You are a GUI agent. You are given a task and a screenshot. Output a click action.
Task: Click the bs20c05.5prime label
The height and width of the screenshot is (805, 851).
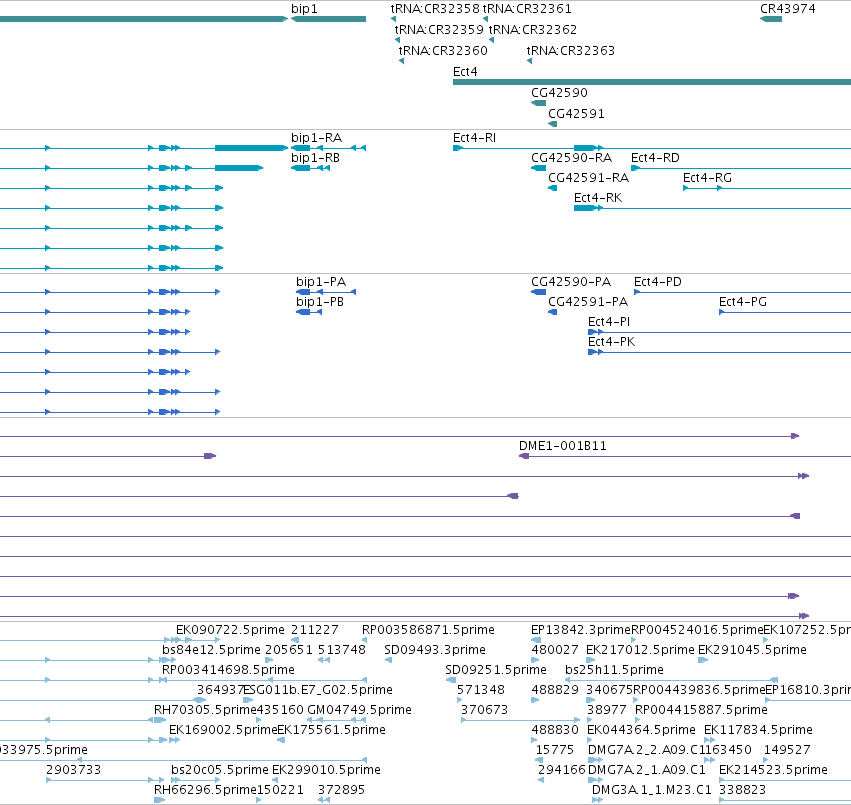pyautogui.click(x=220, y=770)
